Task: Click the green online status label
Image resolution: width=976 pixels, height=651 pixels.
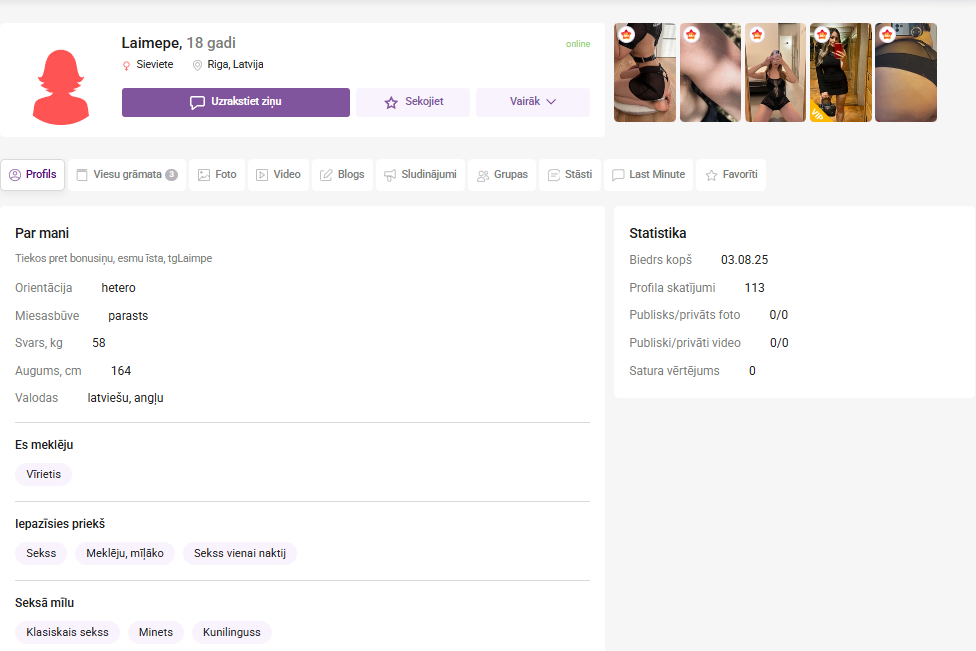Action: tap(578, 44)
